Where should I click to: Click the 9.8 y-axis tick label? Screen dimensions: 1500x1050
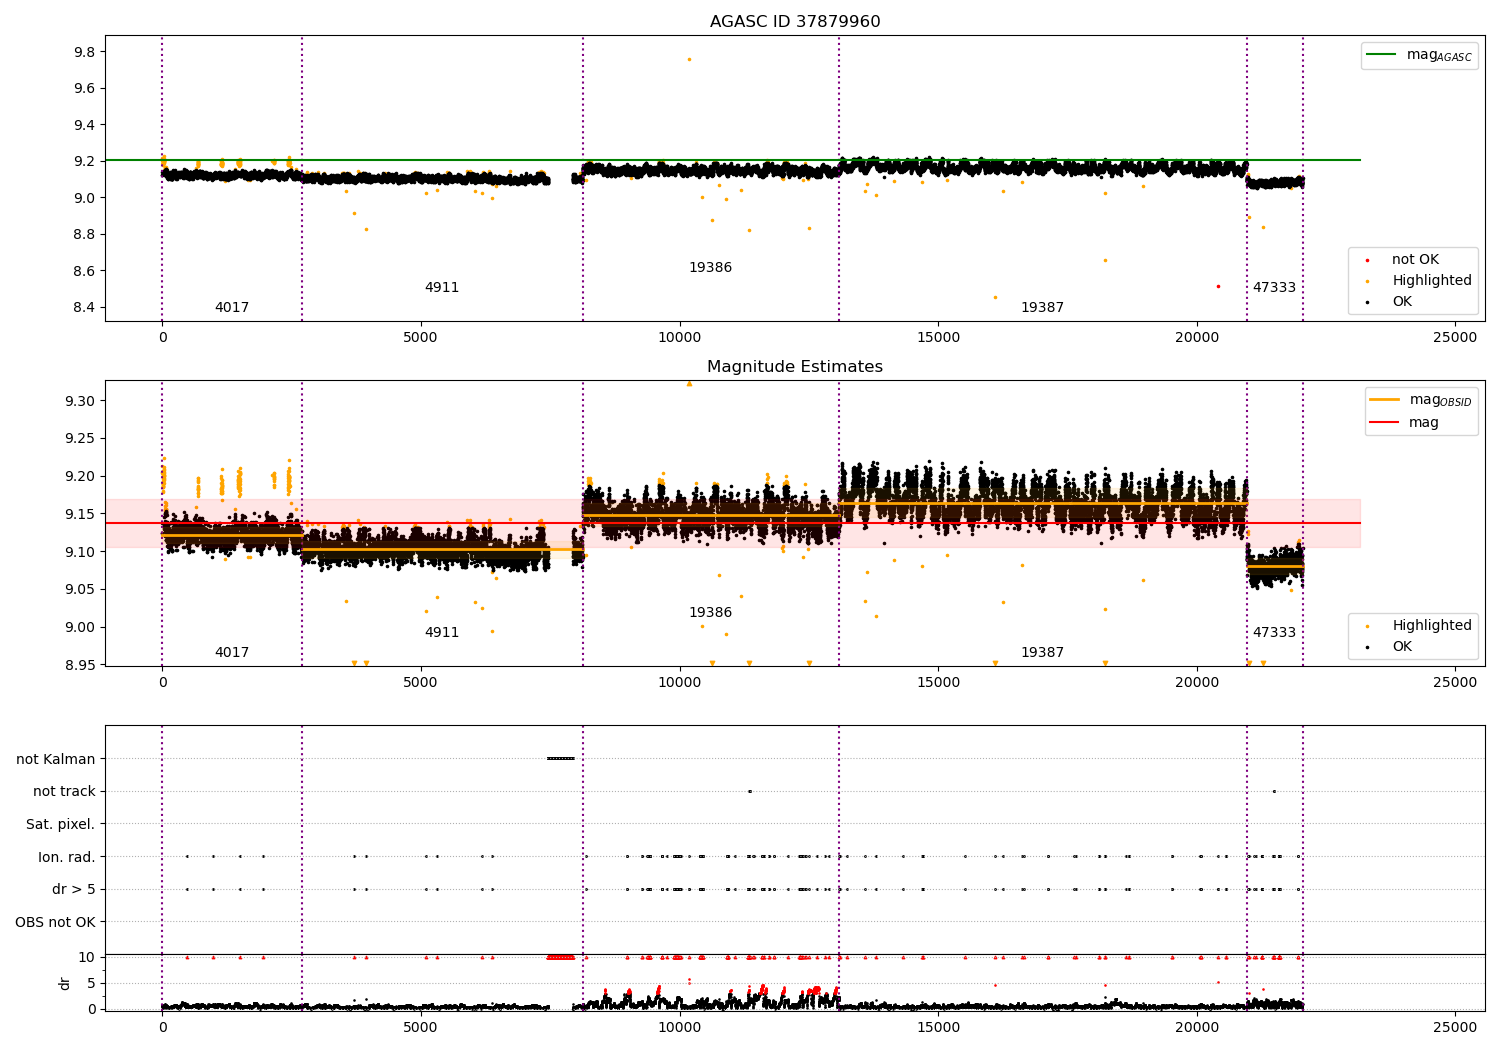[84, 52]
